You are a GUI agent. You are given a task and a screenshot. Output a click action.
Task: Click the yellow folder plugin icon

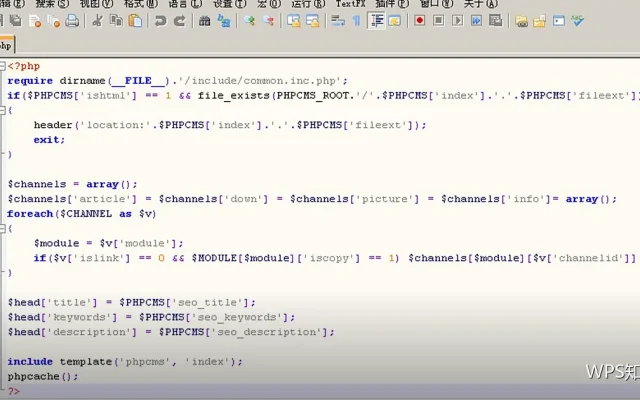[540, 21]
